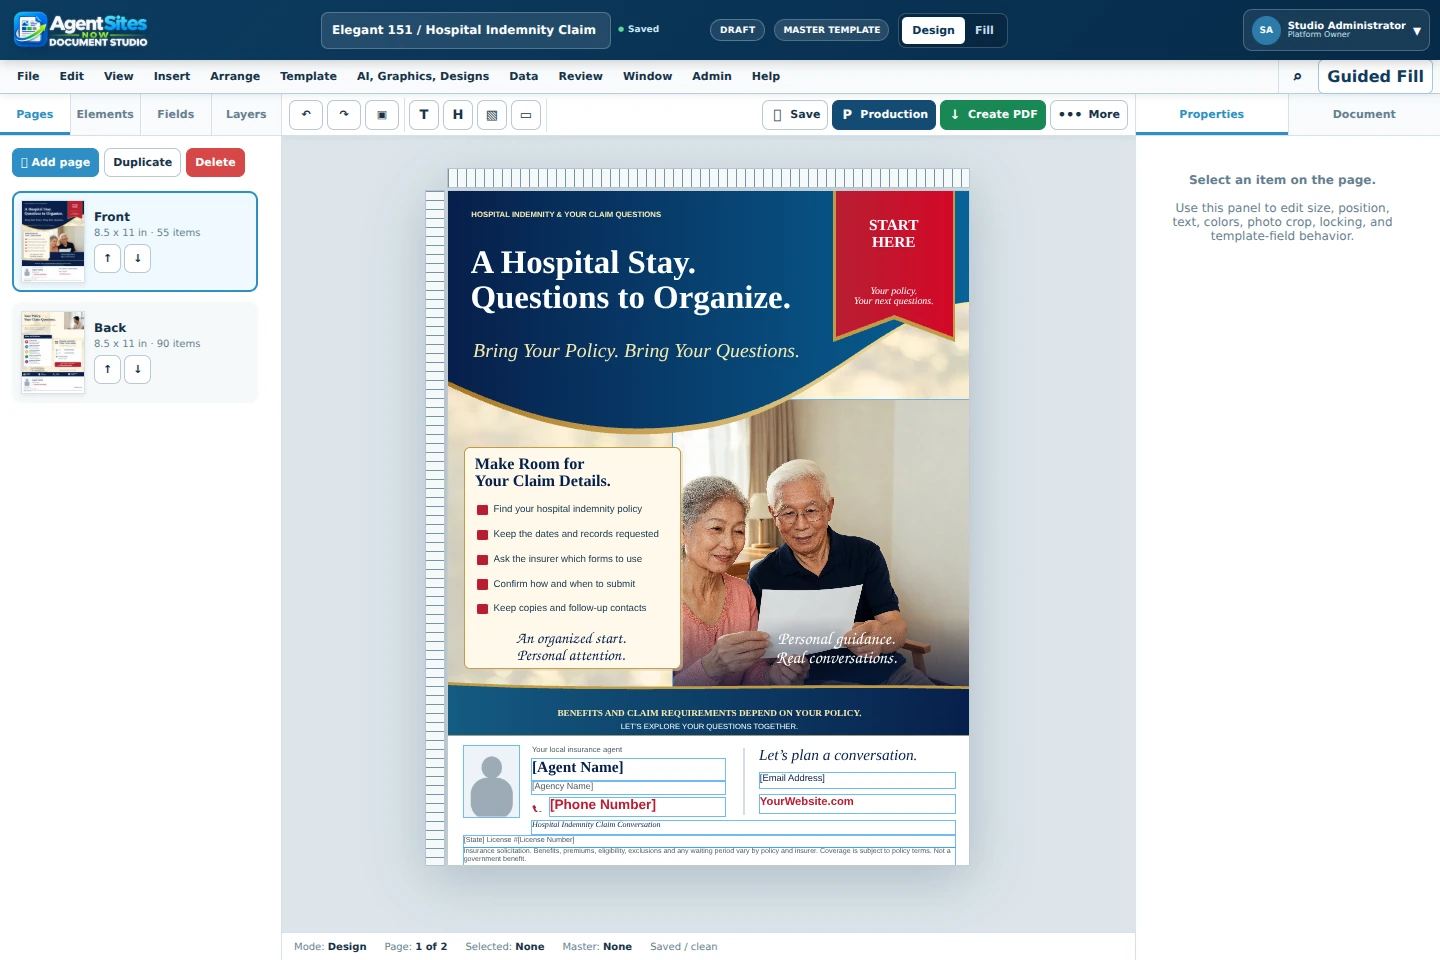The height and width of the screenshot is (960, 1440).
Task: Move the Front page down
Action: click(138, 258)
